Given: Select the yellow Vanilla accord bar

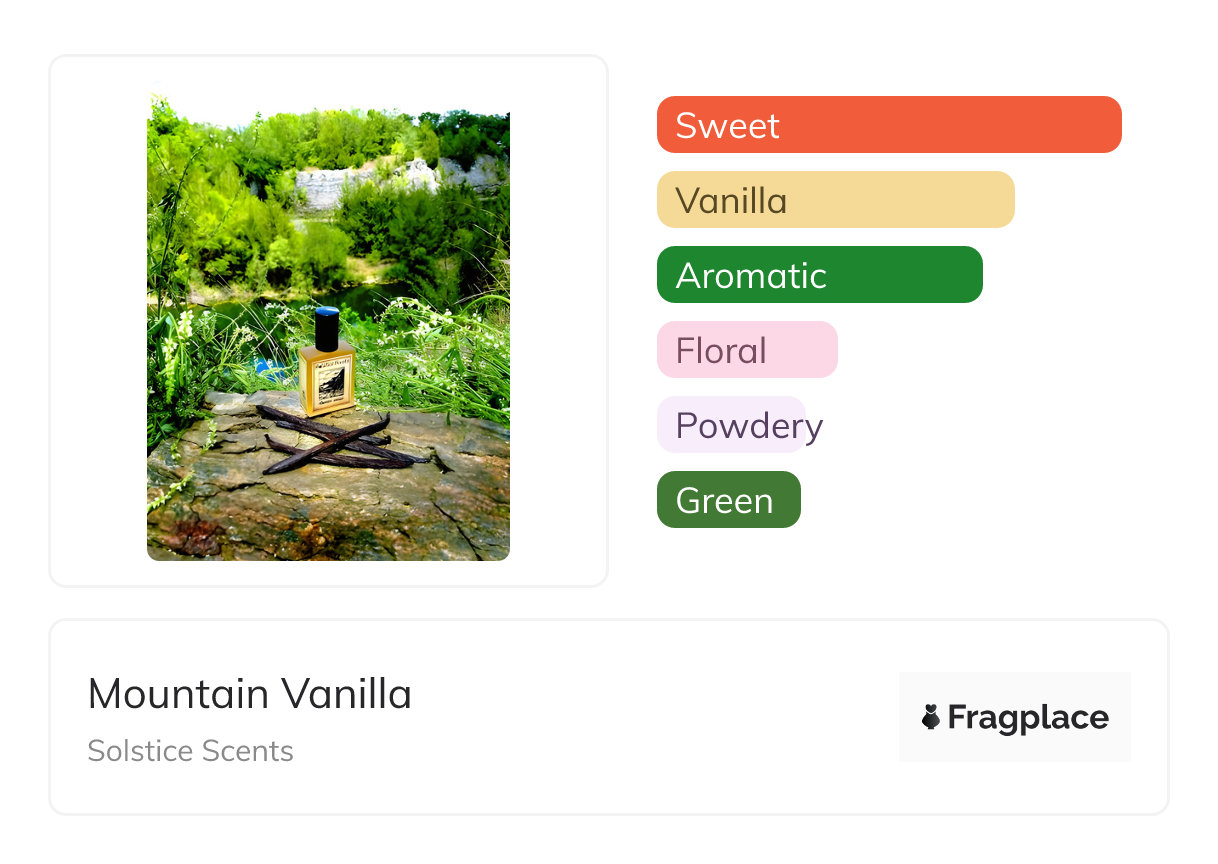Looking at the screenshot, I should tap(835, 200).
